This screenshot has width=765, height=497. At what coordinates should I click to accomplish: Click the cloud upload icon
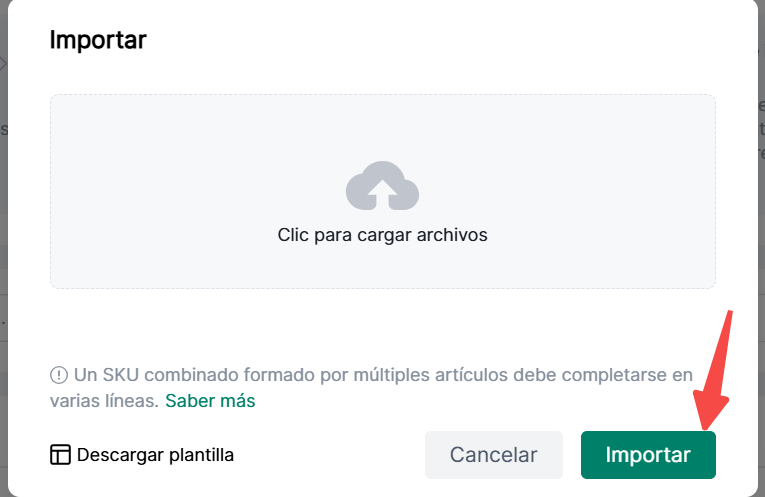(382, 186)
